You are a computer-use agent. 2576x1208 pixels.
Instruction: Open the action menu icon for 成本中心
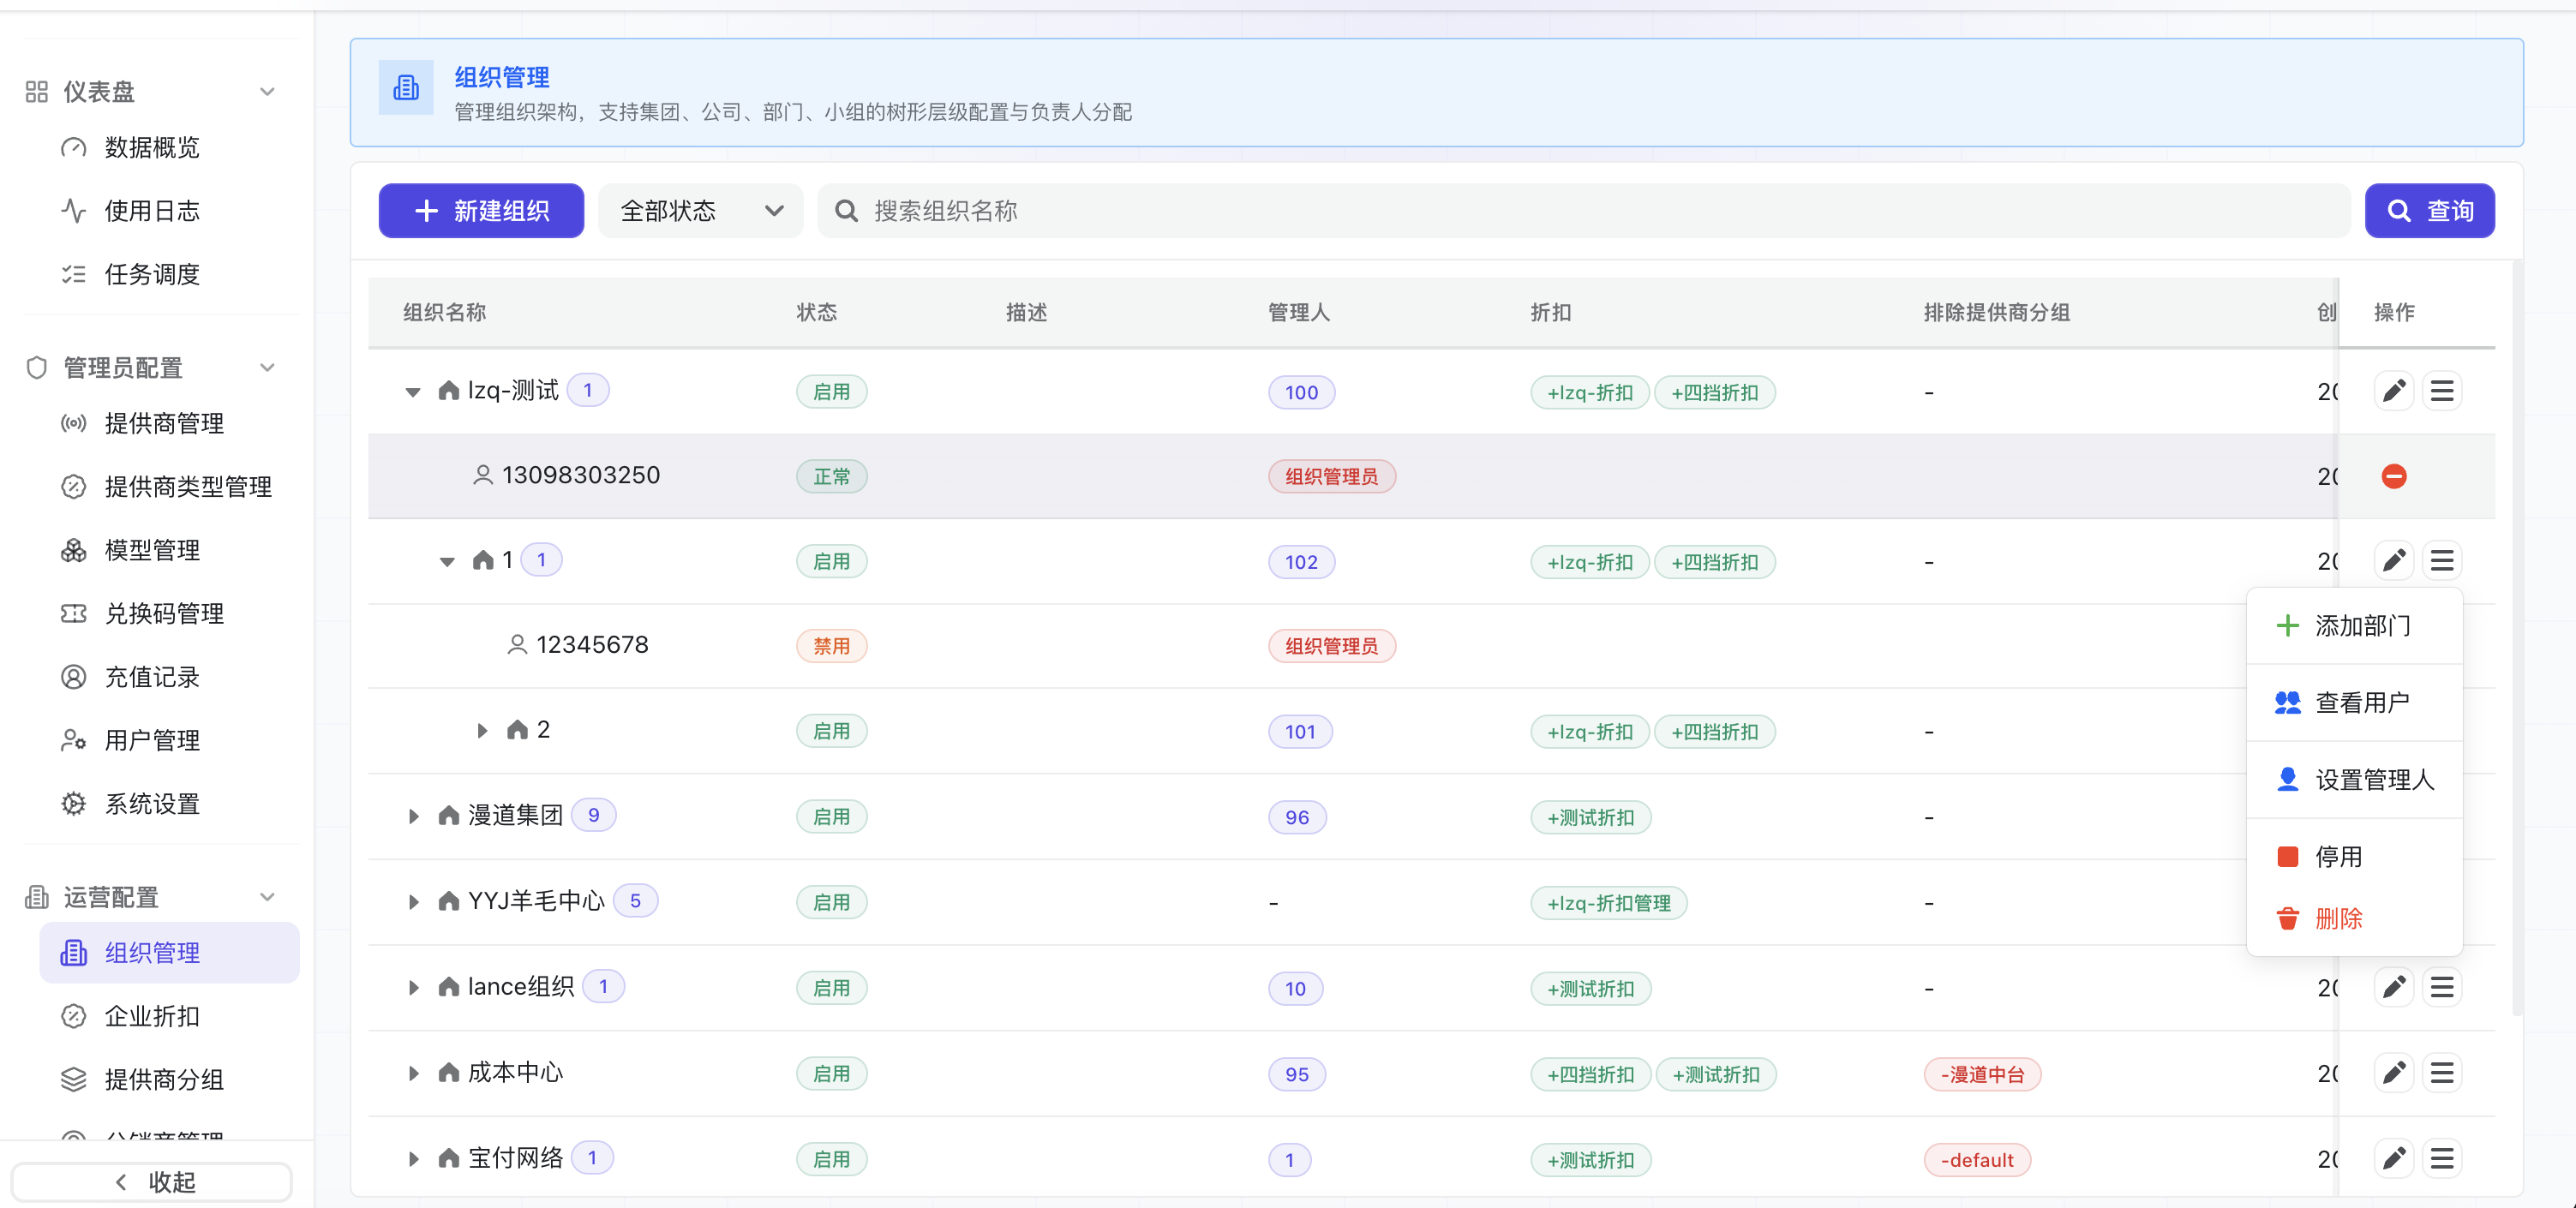pyautogui.click(x=2442, y=1074)
